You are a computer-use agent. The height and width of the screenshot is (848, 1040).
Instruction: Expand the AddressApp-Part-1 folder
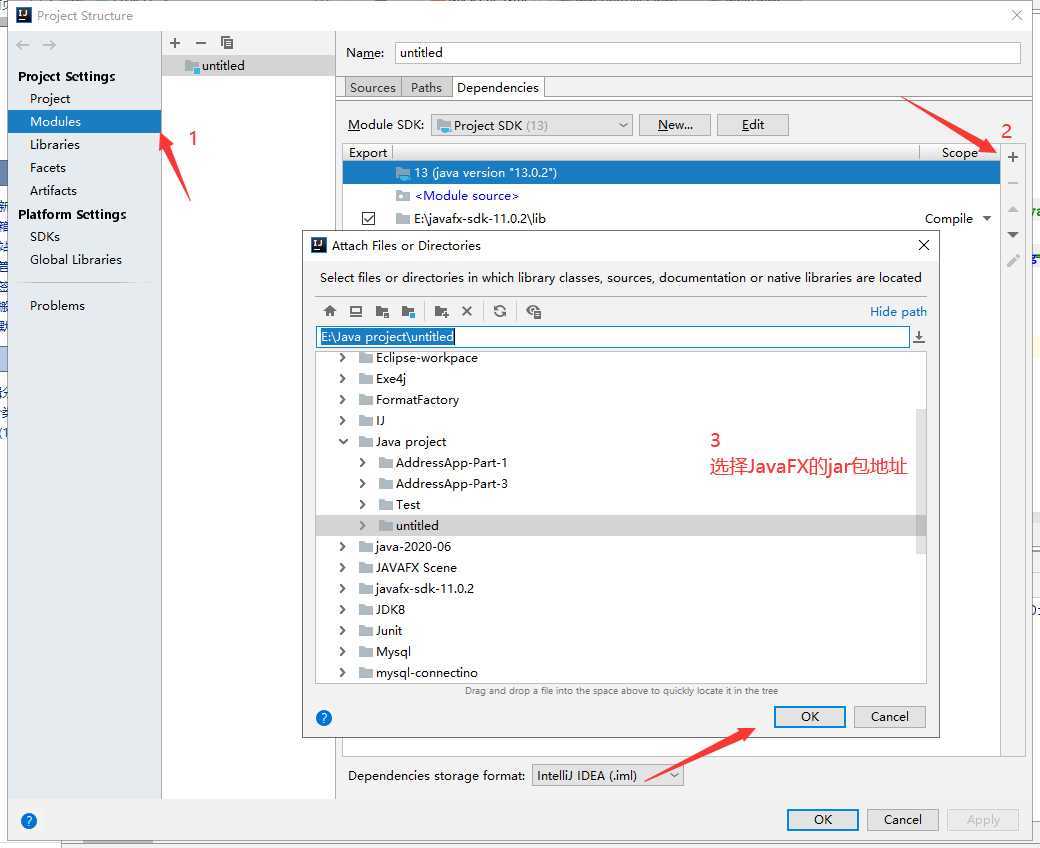(x=362, y=463)
